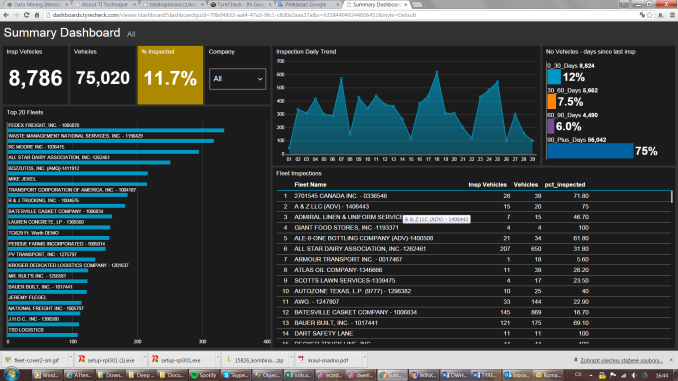
Task: Click the 90_Plus_Days 75% bar
Action: click(590, 151)
